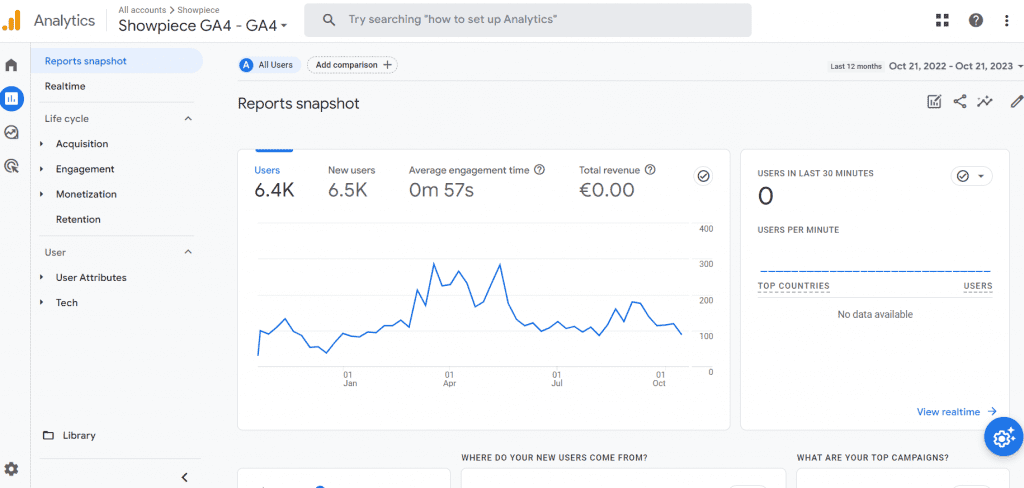Select the Reports icon in left rail

coord(12,99)
